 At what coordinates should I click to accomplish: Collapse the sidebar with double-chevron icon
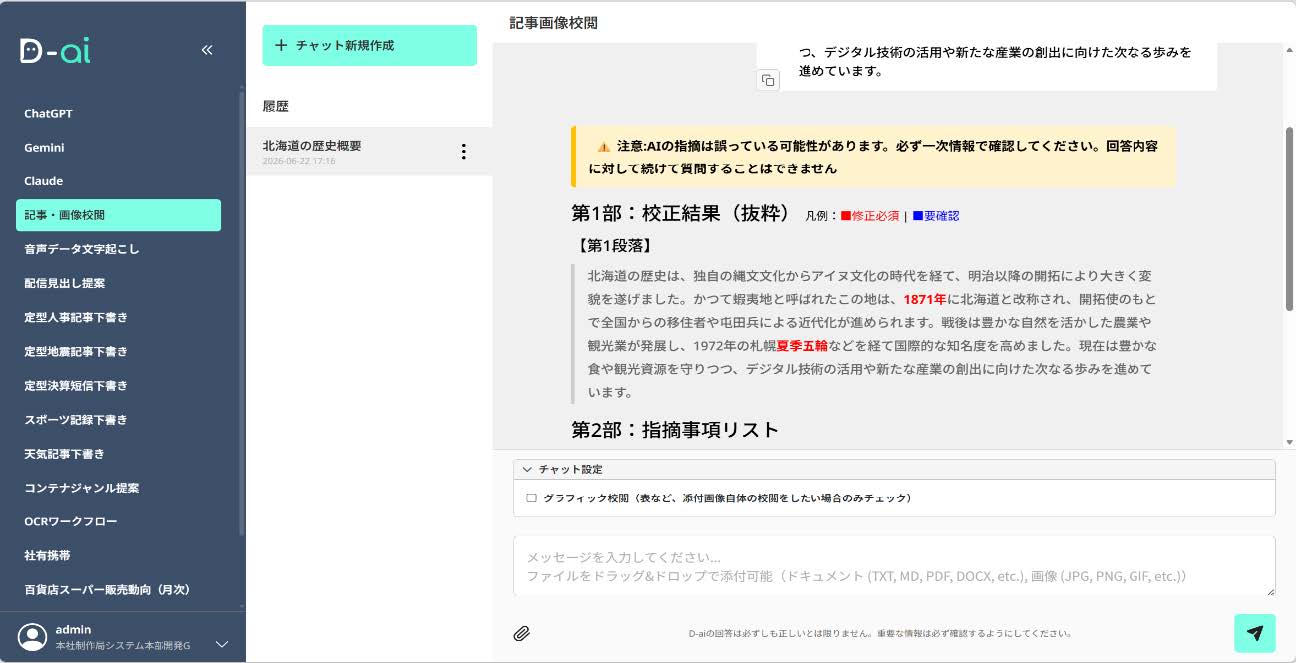(x=207, y=50)
